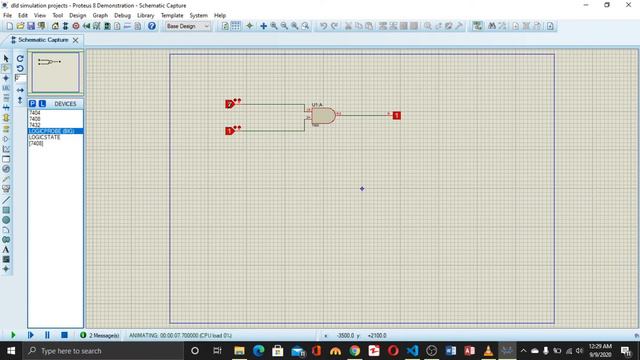
Task: Click the Center at Cursor plus icon
Action: pyautogui.click(x=263, y=26)
